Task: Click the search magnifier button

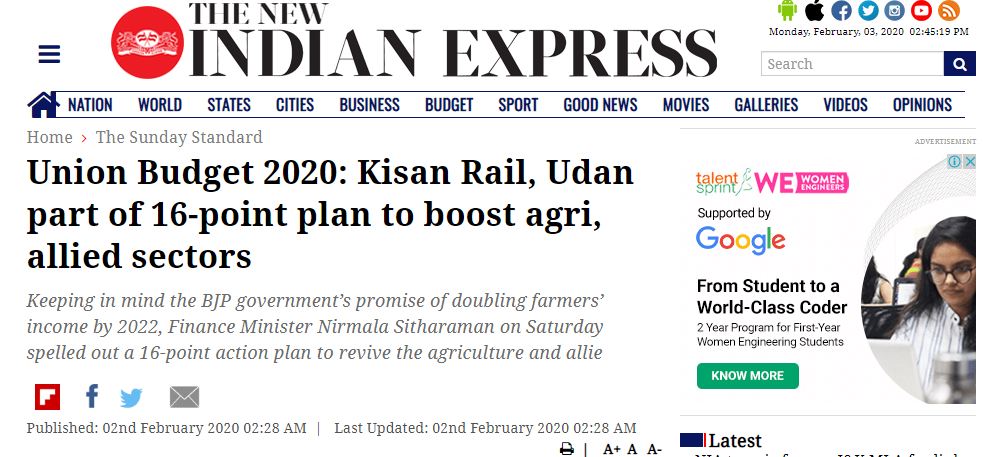Action: (960, 64)
